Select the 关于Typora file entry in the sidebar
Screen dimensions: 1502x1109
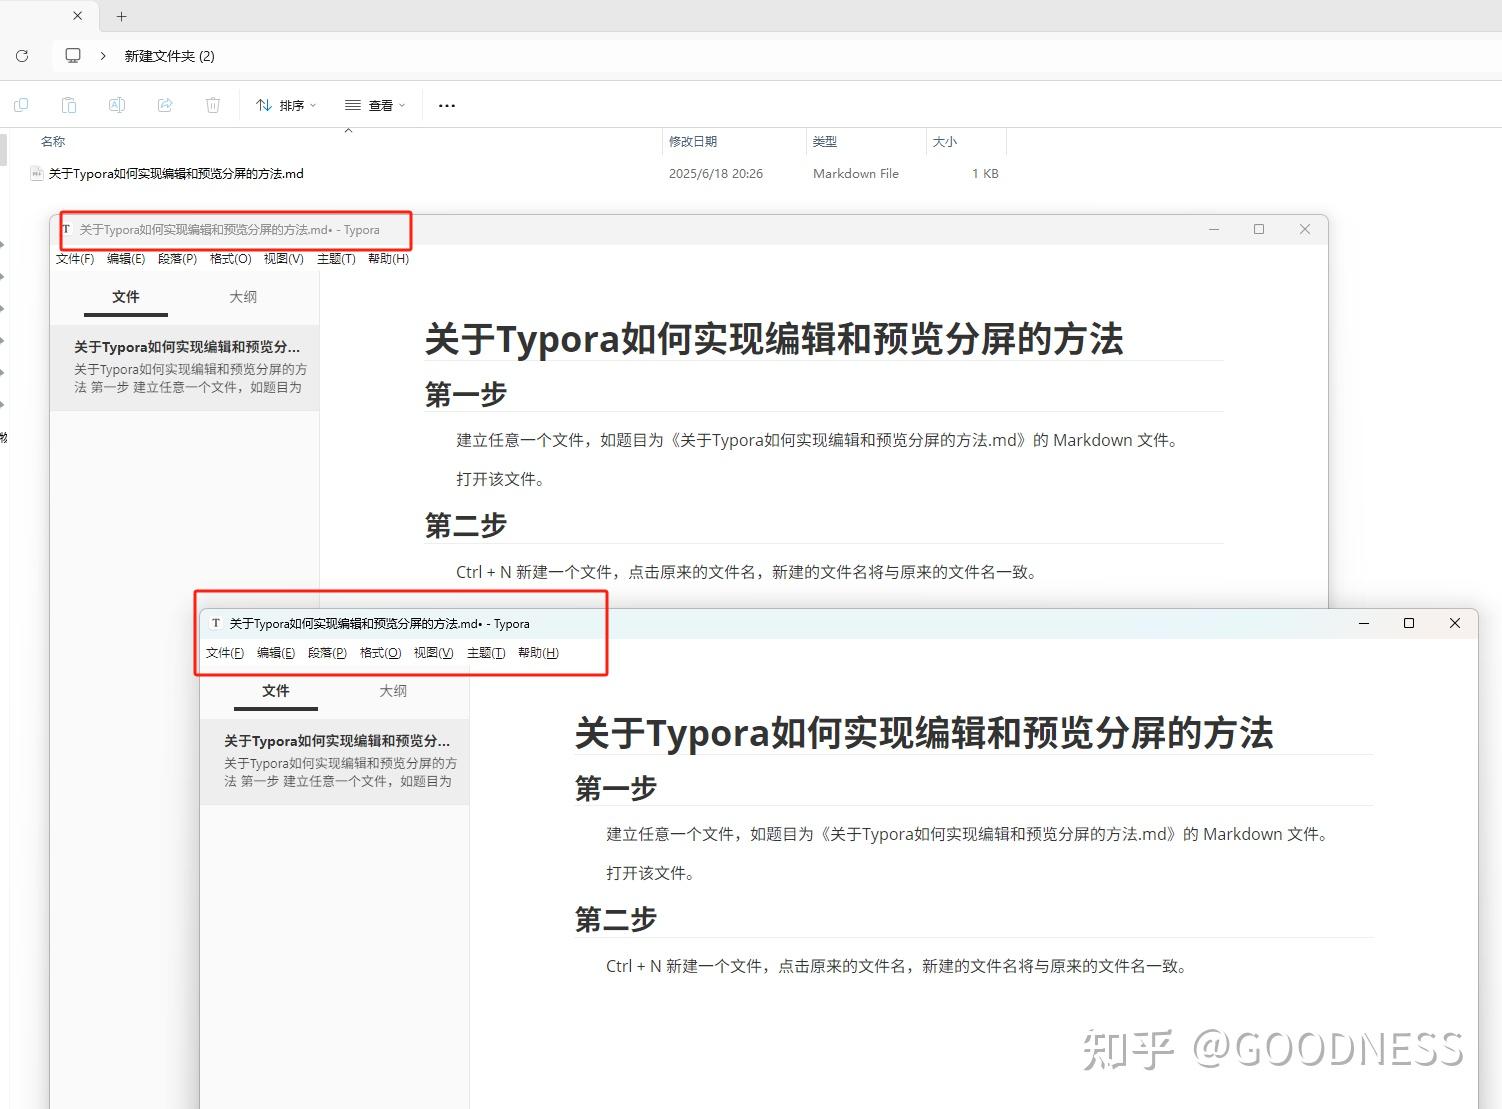(x=185, y=366)
